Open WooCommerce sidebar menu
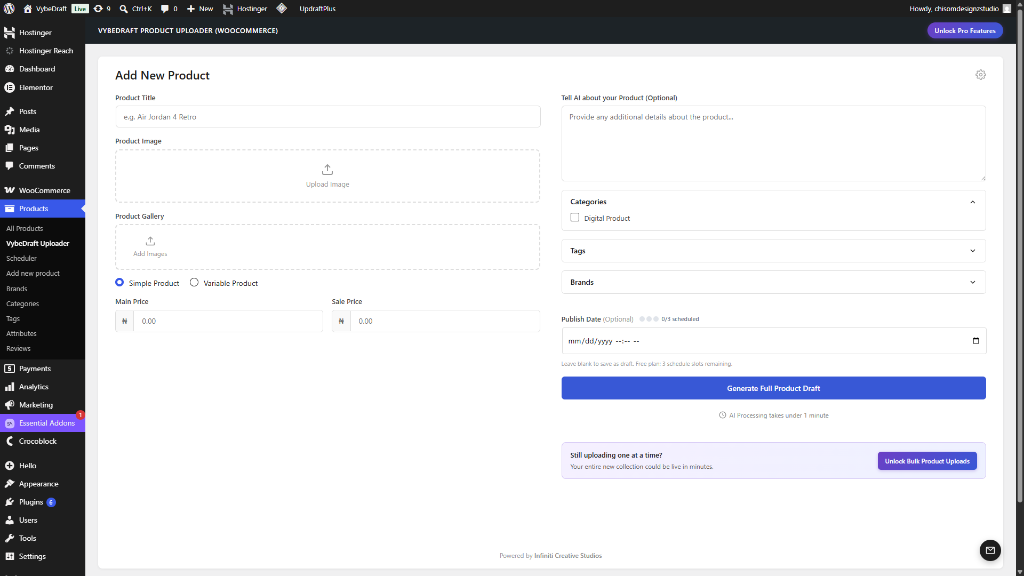Image resolution: width=1024 pixels, height=576 pixels. click(42, 190)
